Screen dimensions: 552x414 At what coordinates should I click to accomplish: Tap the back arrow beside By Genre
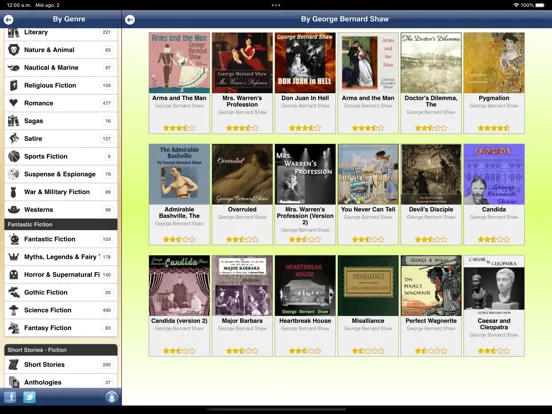(8, 20)
